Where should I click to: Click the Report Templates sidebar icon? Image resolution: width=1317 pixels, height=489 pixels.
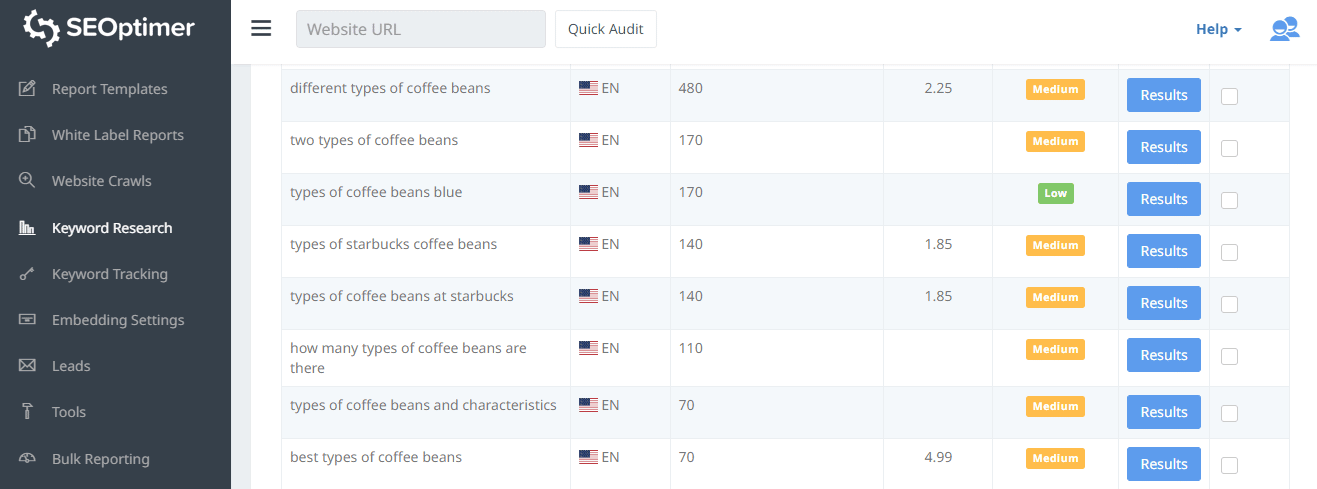28,89
